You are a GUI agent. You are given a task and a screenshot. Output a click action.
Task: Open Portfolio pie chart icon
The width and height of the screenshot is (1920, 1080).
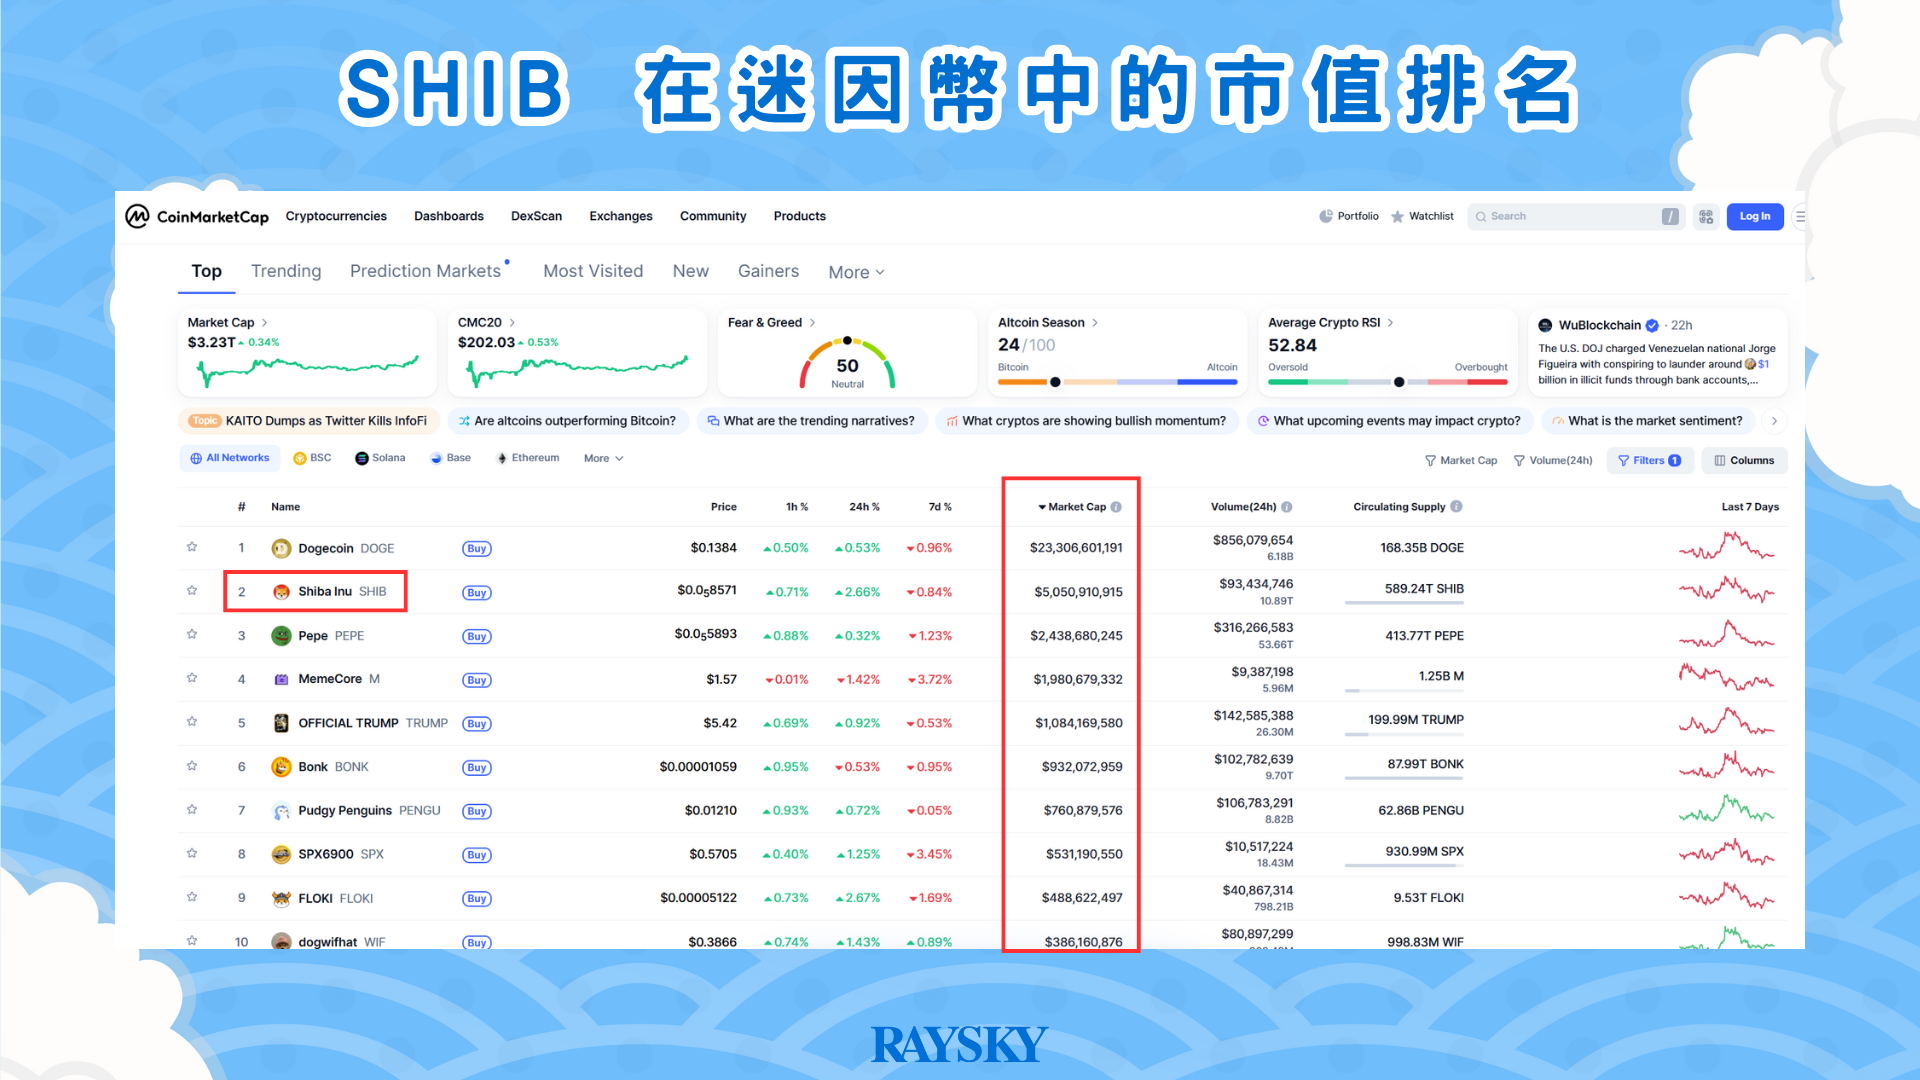[1326, 216]
